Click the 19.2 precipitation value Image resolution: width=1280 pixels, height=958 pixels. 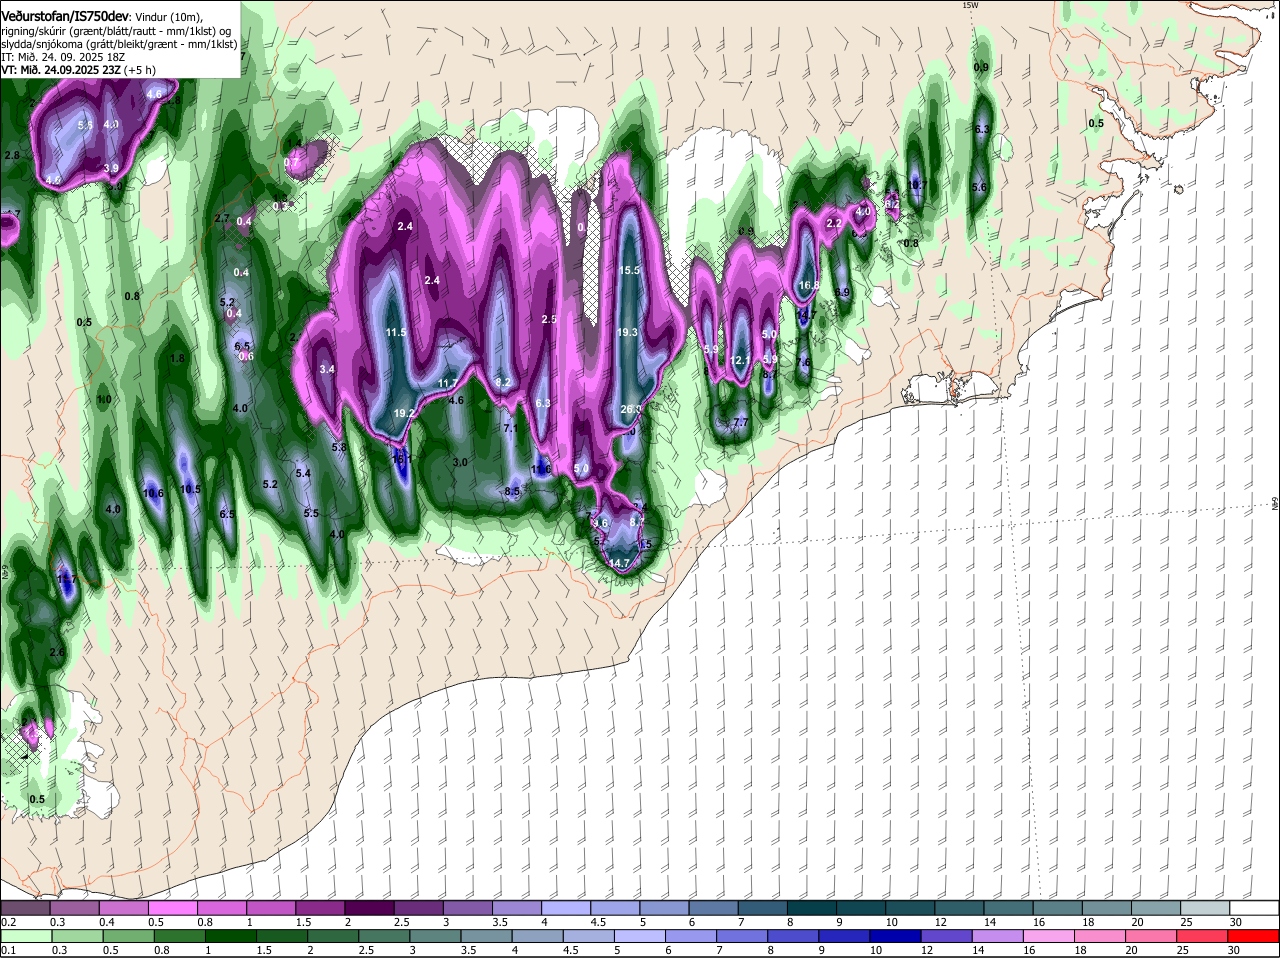coord(404,413)
